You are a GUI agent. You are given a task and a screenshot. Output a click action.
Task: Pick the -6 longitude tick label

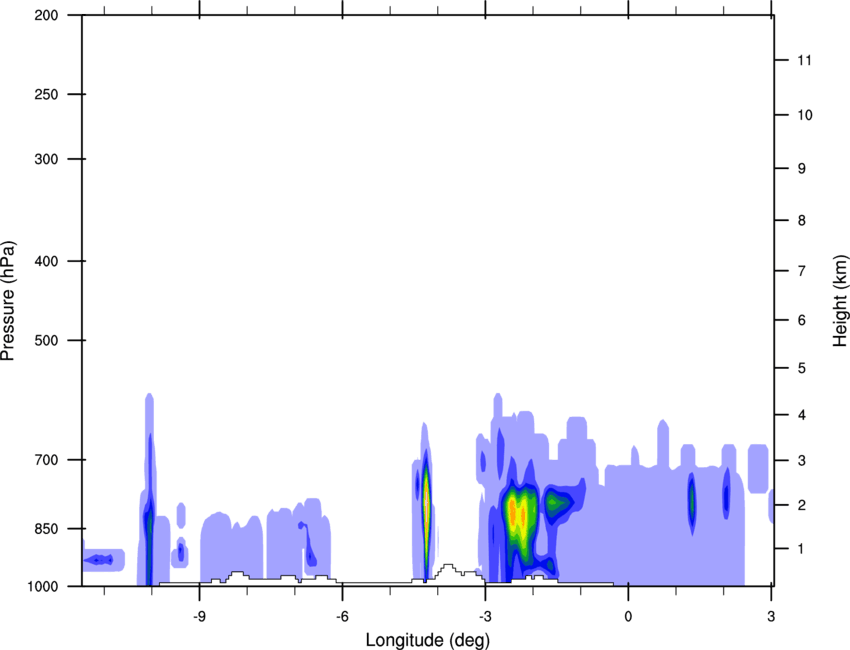[342, 616]
